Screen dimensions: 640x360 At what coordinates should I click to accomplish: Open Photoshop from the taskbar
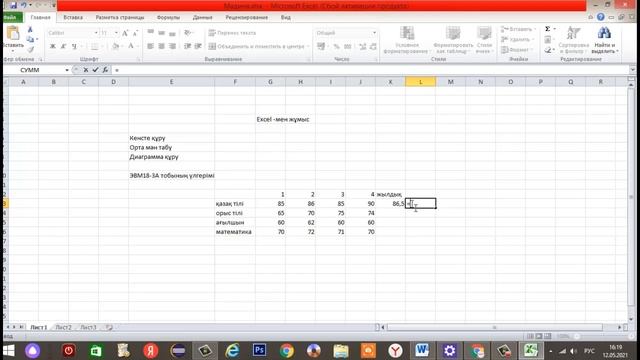(259, 350)
